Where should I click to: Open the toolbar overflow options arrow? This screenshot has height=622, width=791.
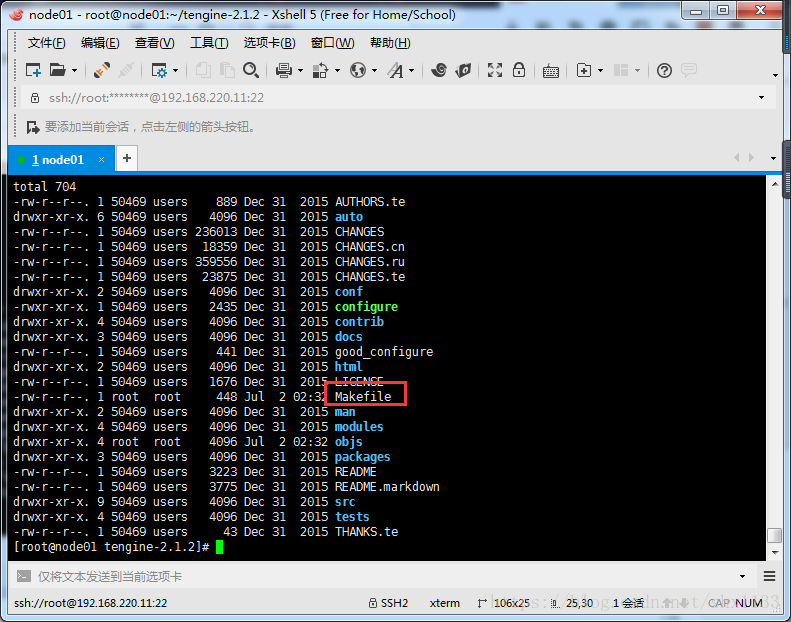[x=775, y=76]
